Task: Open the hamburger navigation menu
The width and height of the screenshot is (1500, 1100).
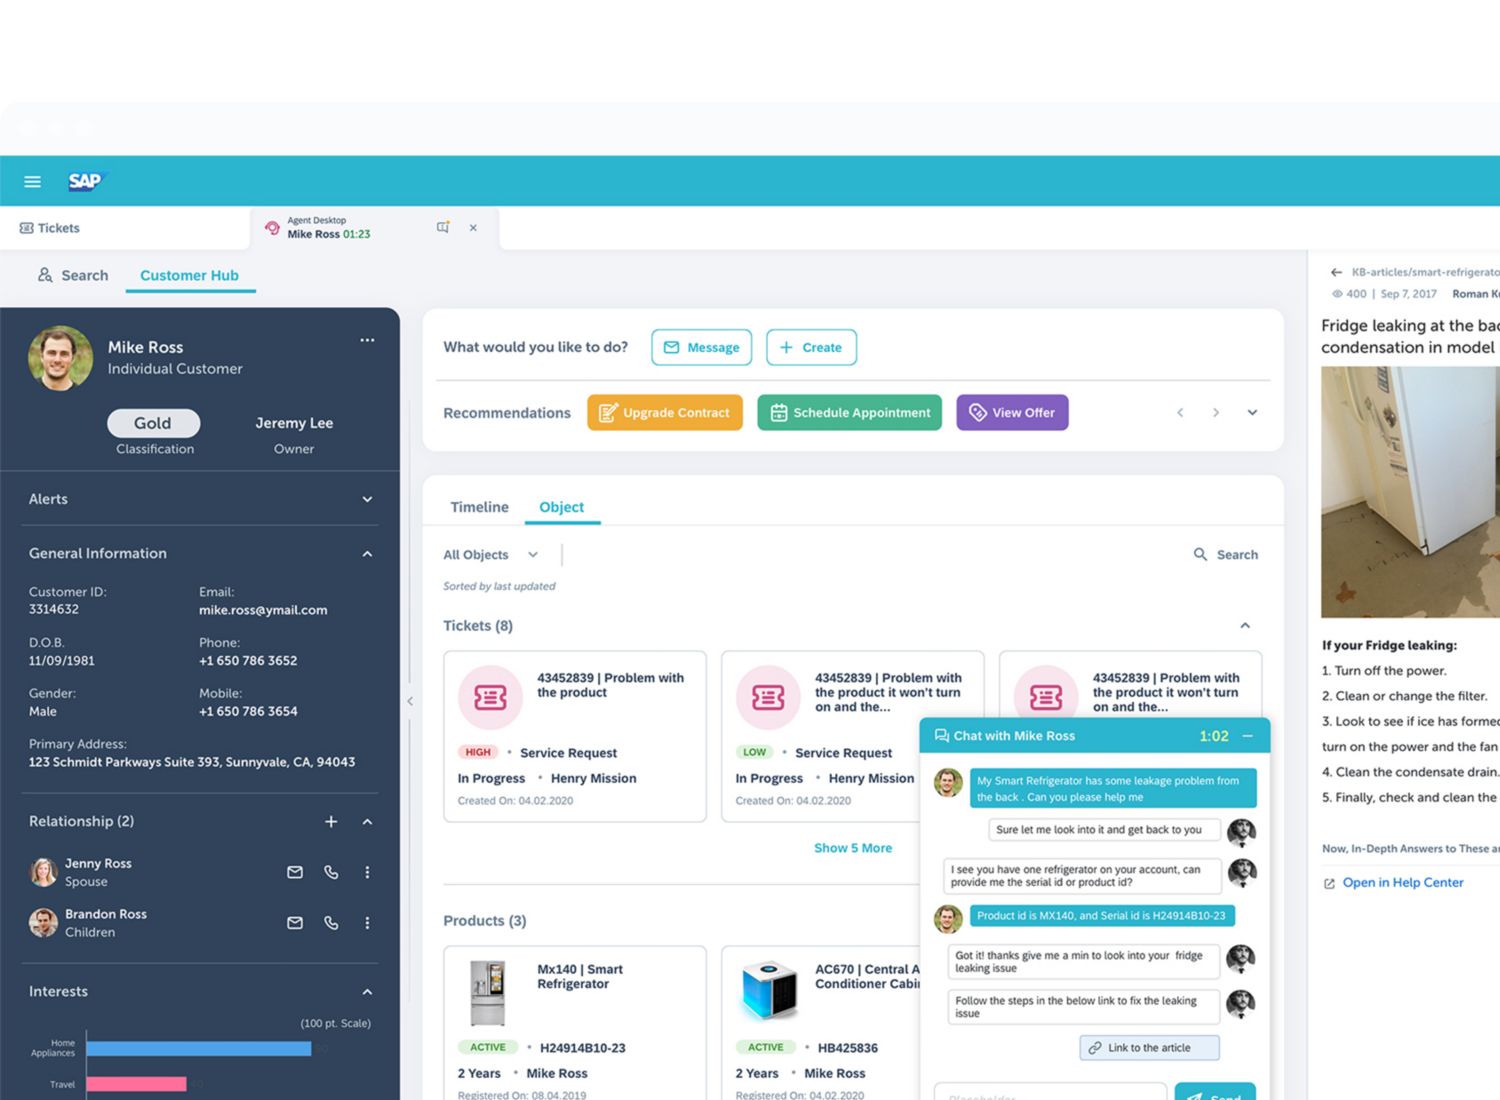Action: click(32, 181)
